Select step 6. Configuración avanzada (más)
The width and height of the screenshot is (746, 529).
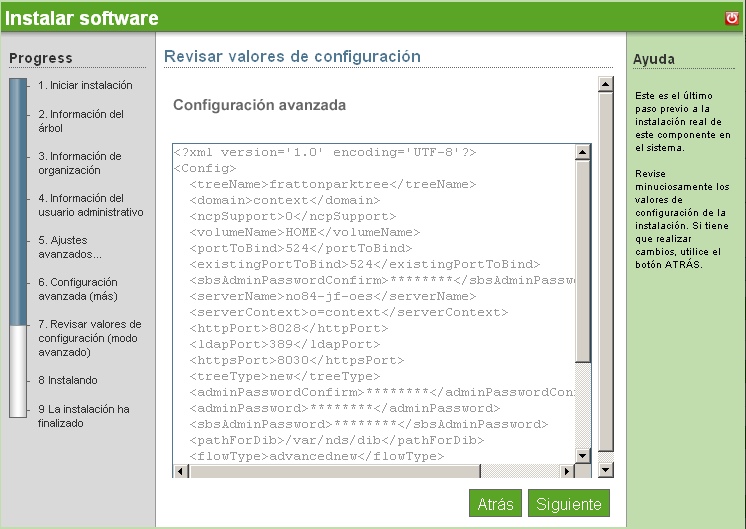78,289
